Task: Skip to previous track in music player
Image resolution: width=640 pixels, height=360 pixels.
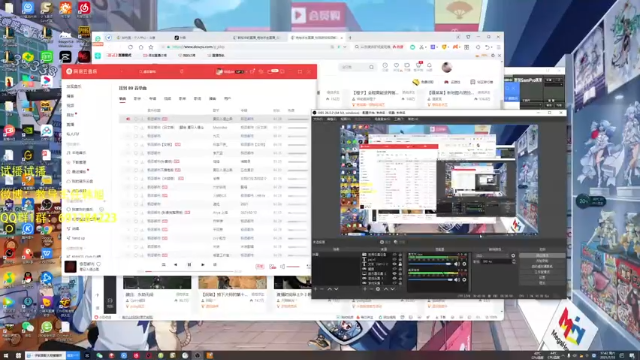Action: [x=176, y=264]
